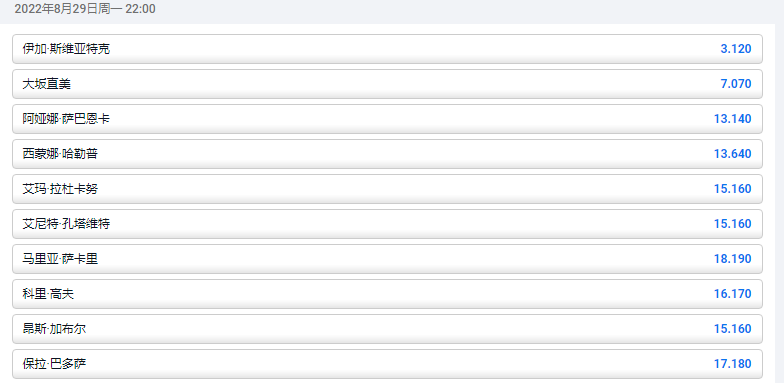Select the 16.170 odds price

[732, 294]
